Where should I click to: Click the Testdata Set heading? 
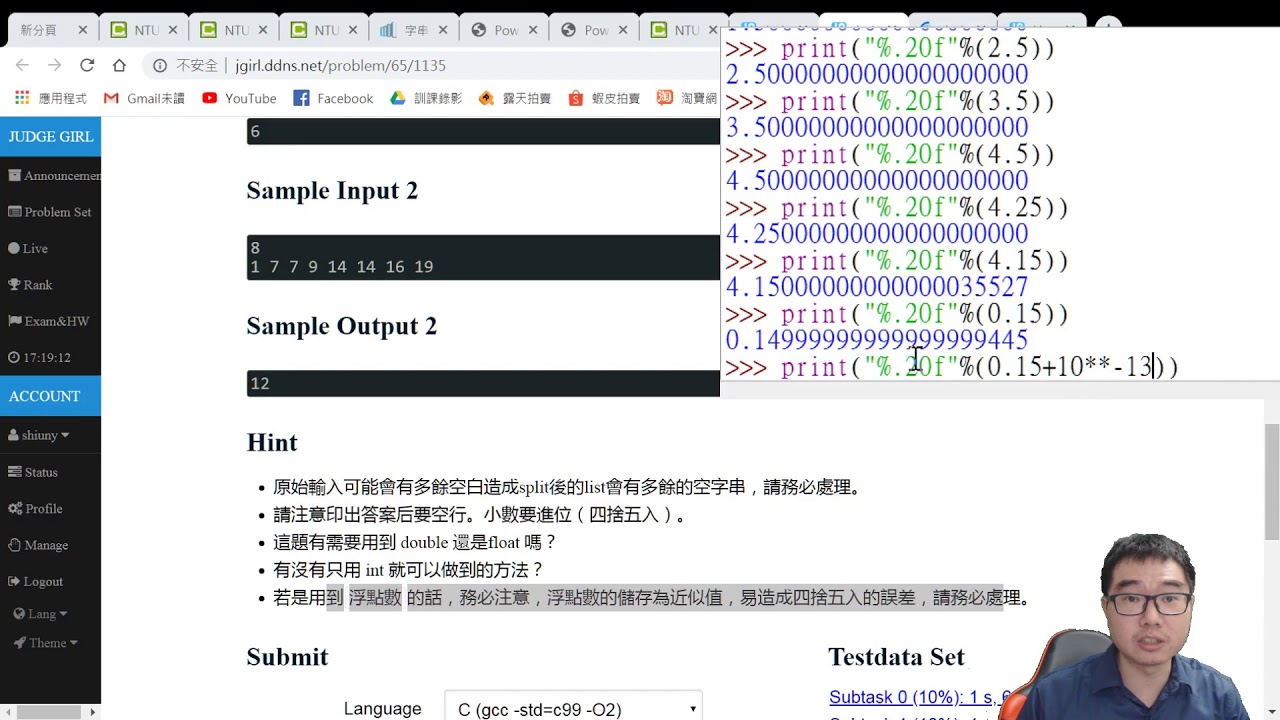pos(896,656)
